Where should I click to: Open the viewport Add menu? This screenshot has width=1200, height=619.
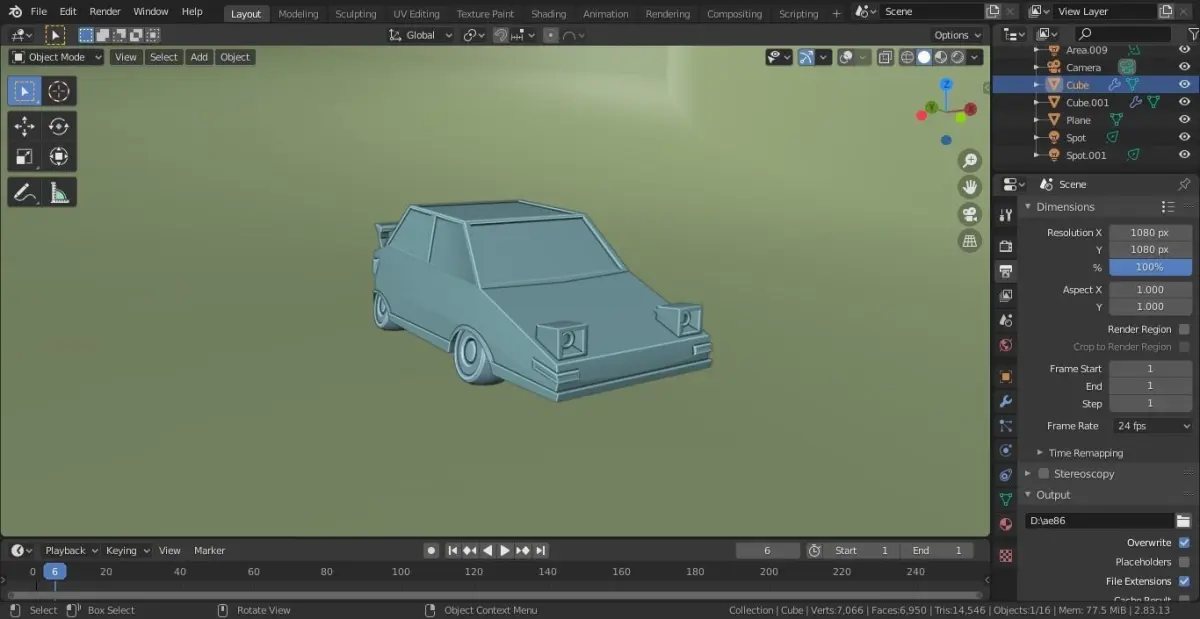199,57
